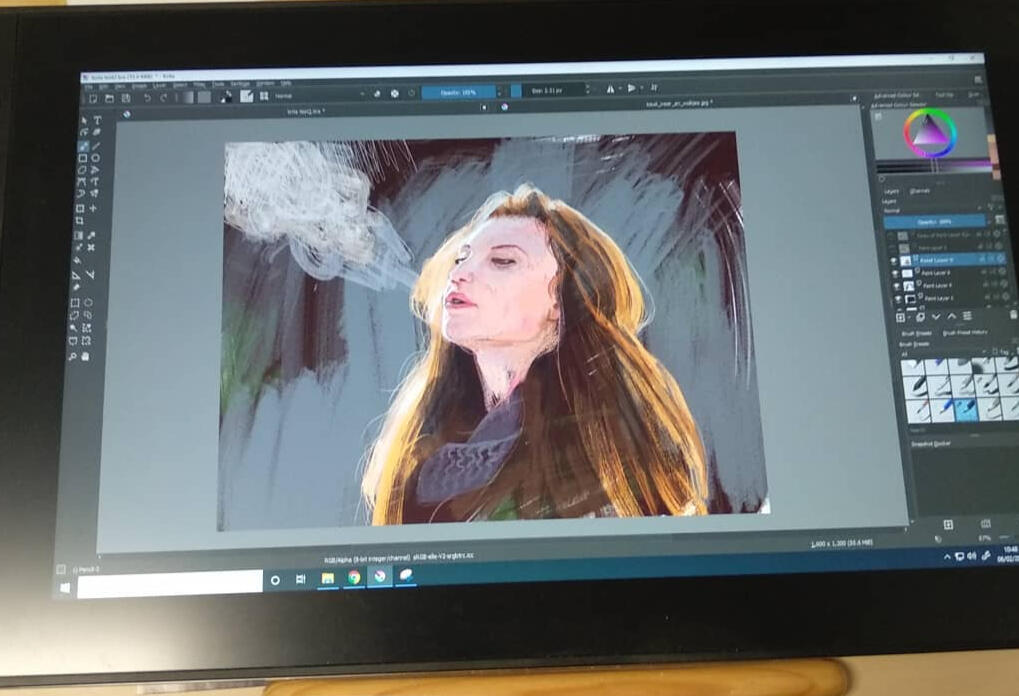Viewport: 1019px width, 696px height.
Task: Hide Paint Layer 8 via eye icon
Action: click(x=895, y=274)
